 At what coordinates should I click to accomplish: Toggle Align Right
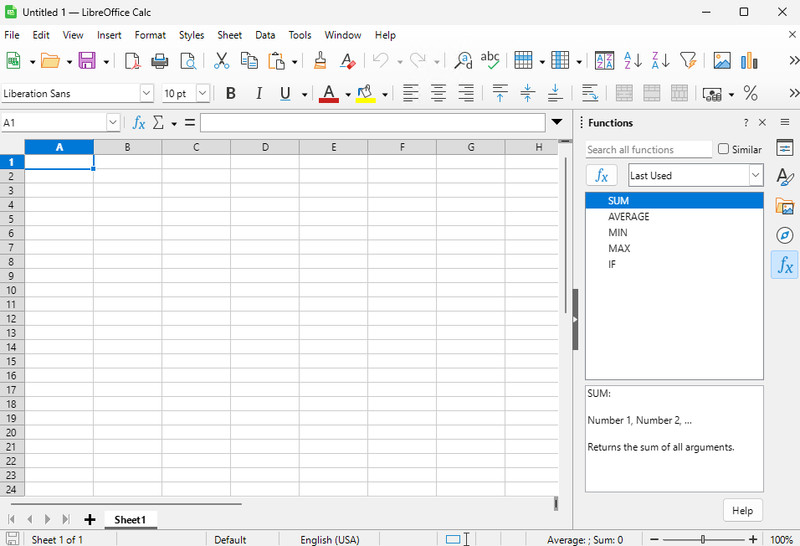[466, 93]
